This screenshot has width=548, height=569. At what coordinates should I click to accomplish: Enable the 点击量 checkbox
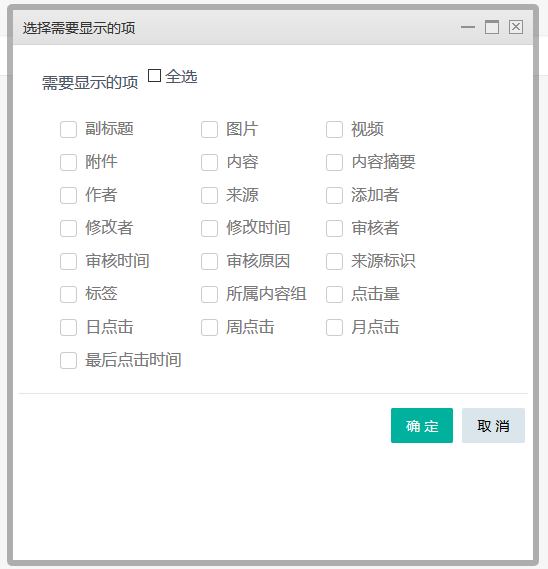point(334,294)
